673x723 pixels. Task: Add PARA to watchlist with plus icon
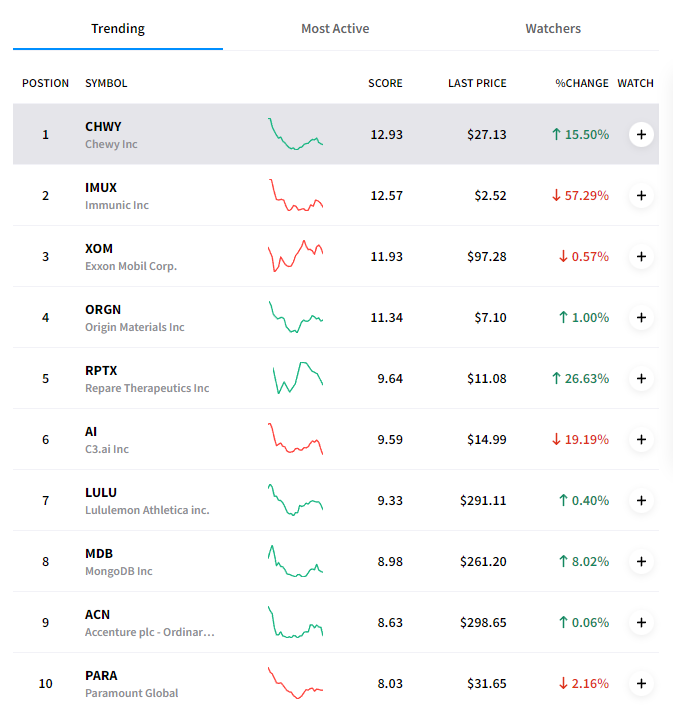click(641, 683)
